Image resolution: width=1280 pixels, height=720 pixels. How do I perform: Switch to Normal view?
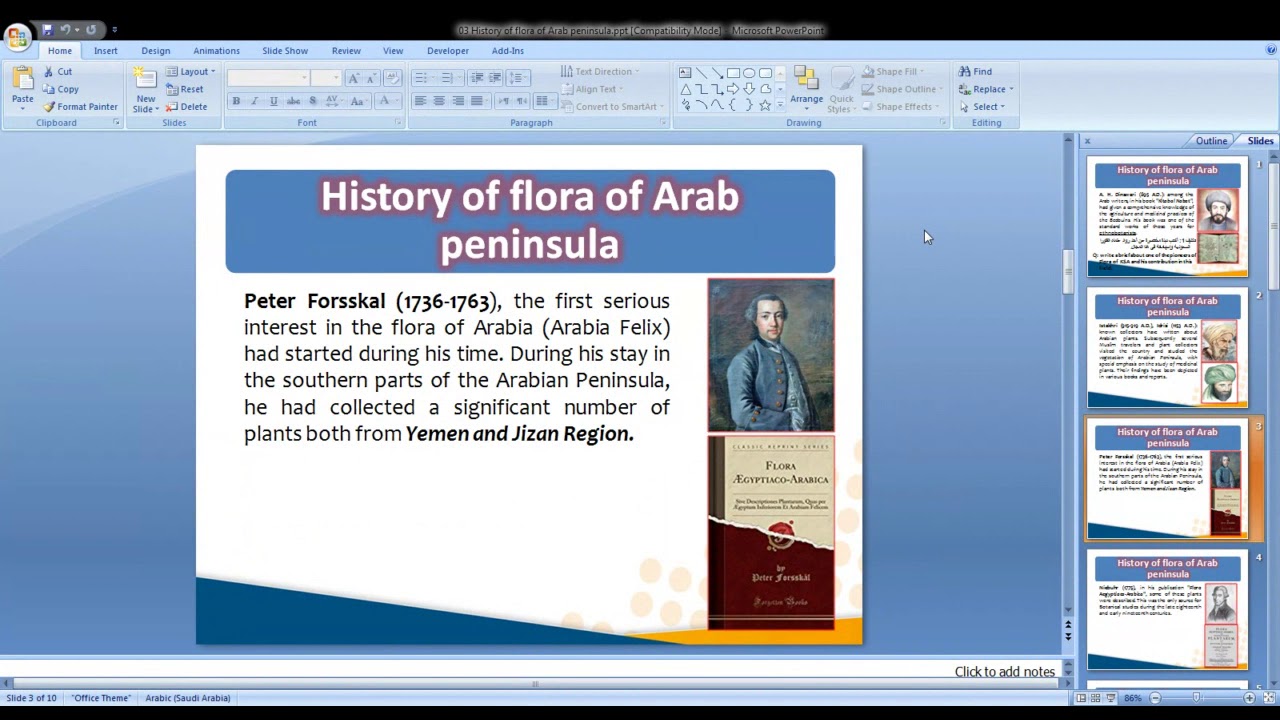coord(1081,698)
